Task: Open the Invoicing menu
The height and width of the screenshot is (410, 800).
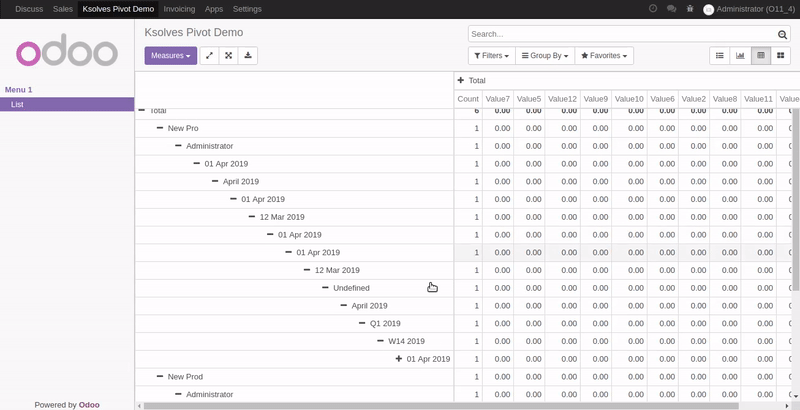Action: 179,8
